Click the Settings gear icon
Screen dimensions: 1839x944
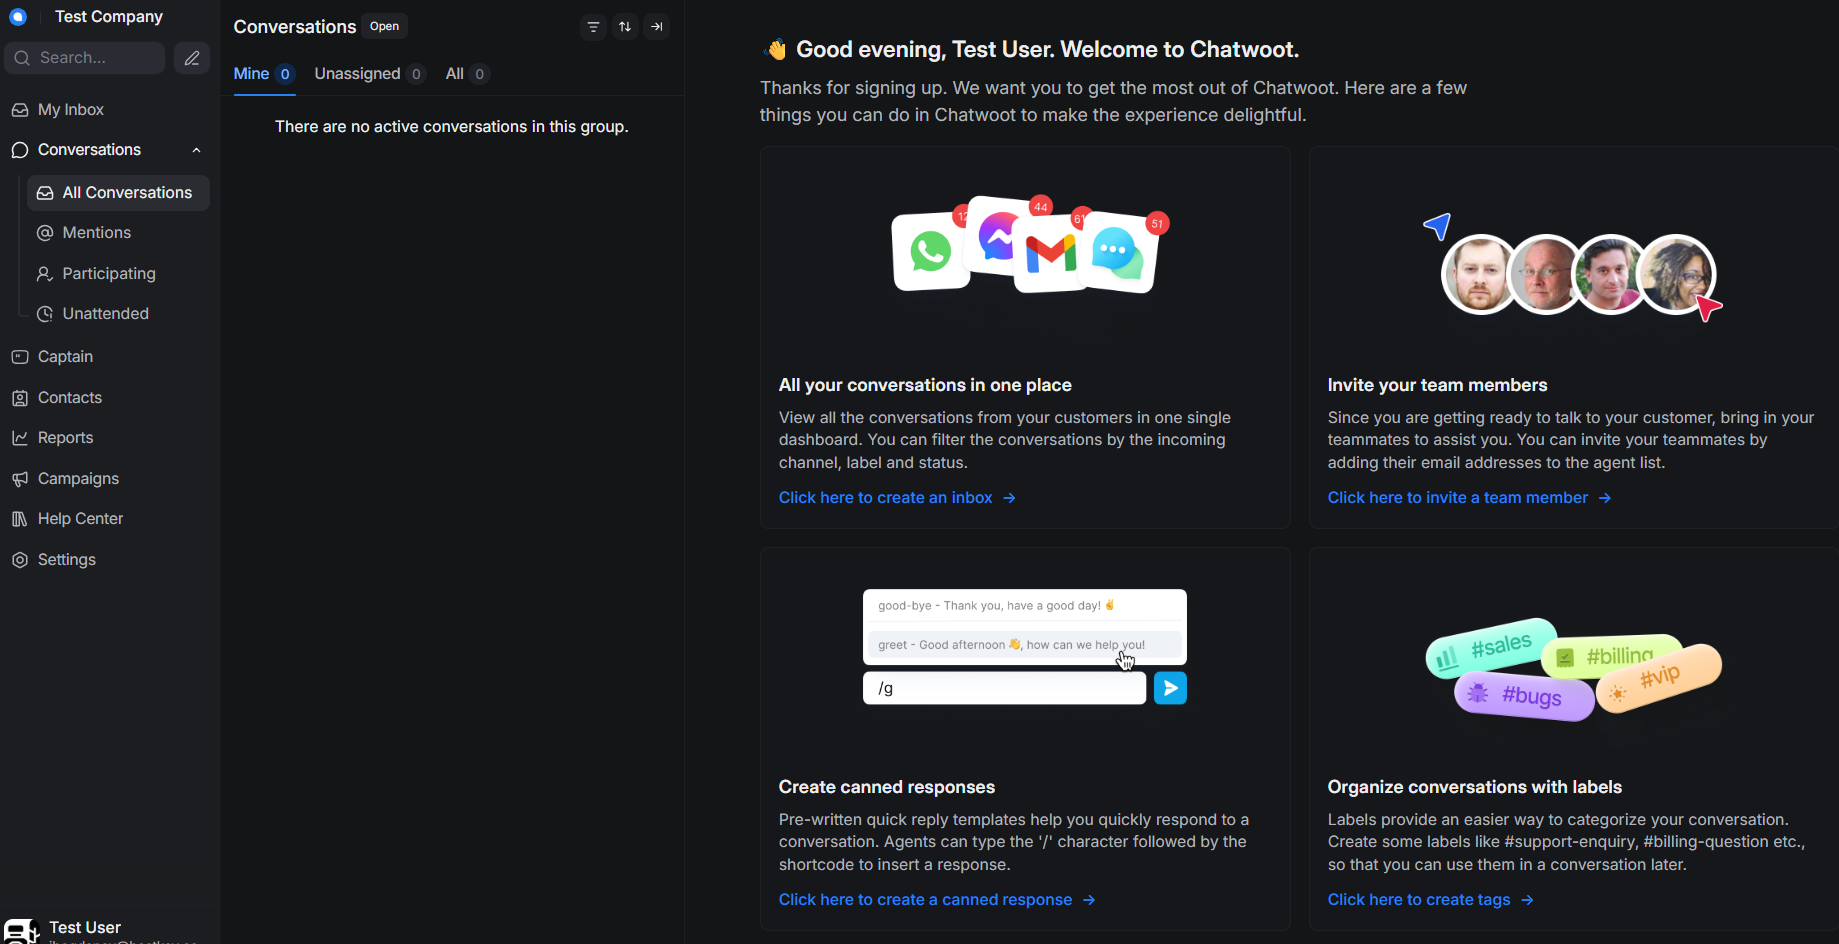pos(20,560)
